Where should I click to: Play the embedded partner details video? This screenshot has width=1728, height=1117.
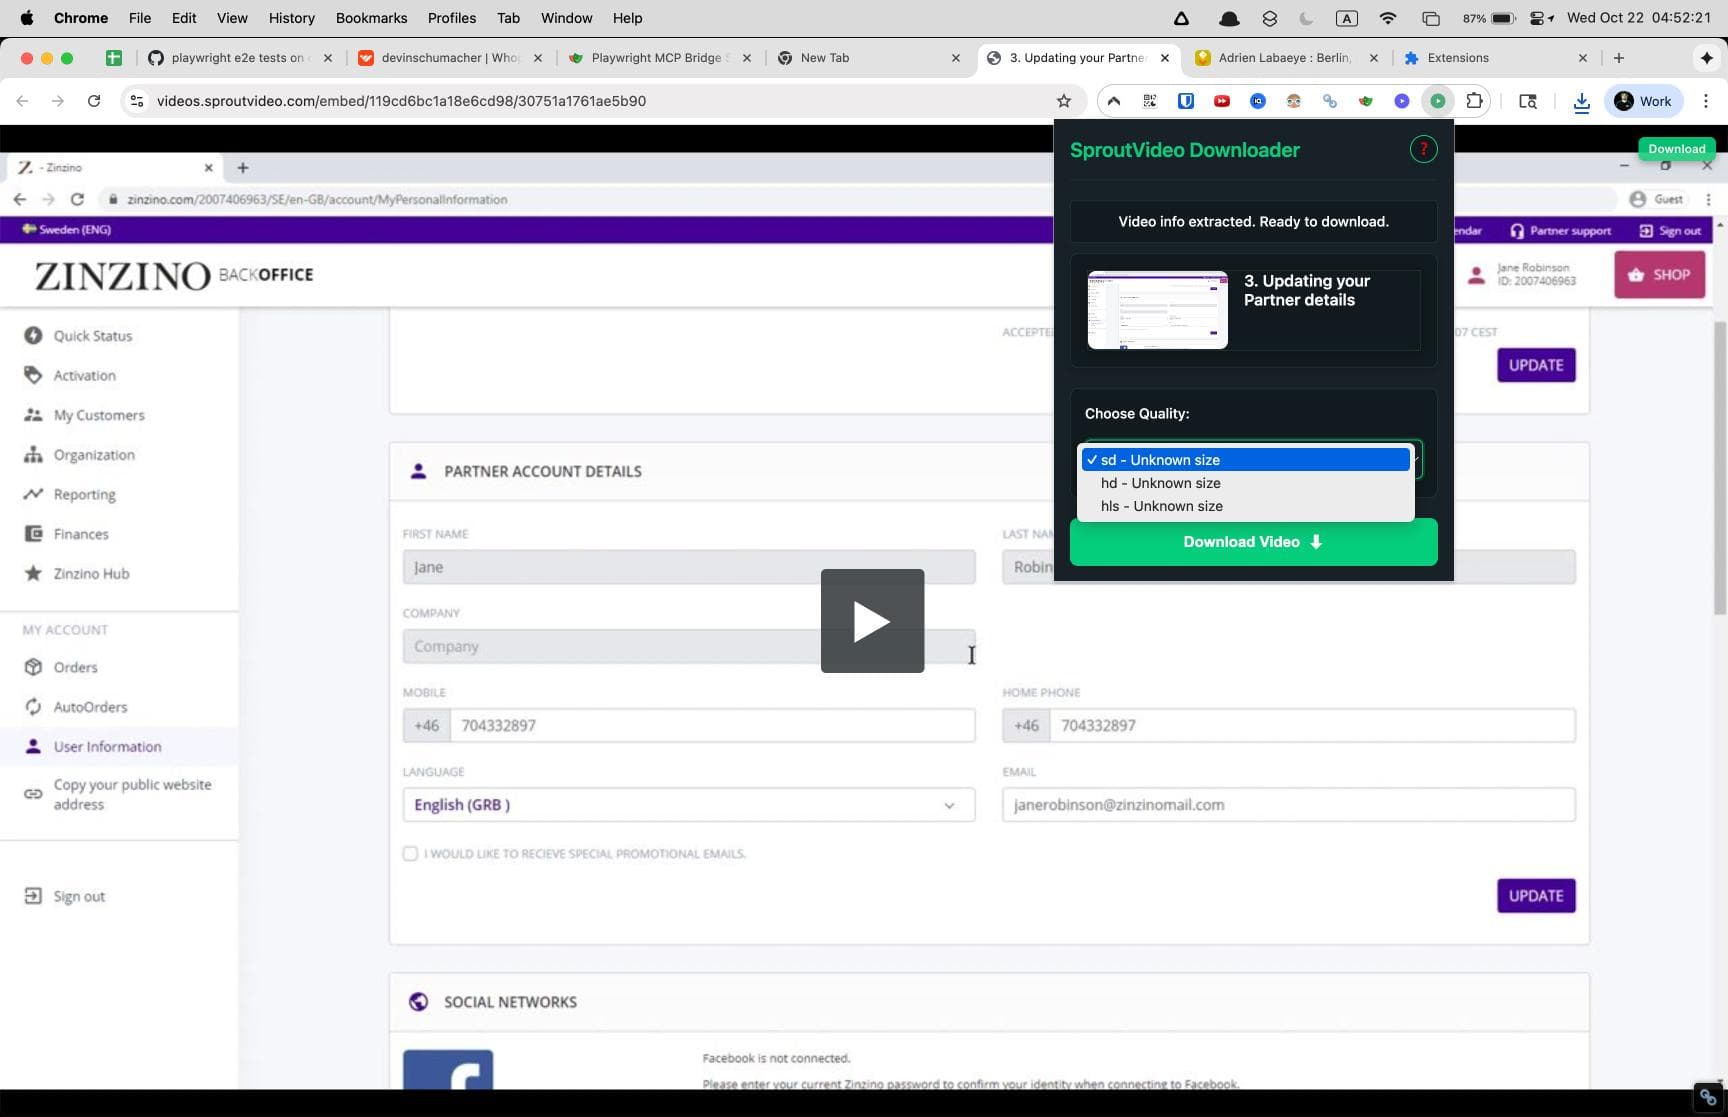point(872,620)
